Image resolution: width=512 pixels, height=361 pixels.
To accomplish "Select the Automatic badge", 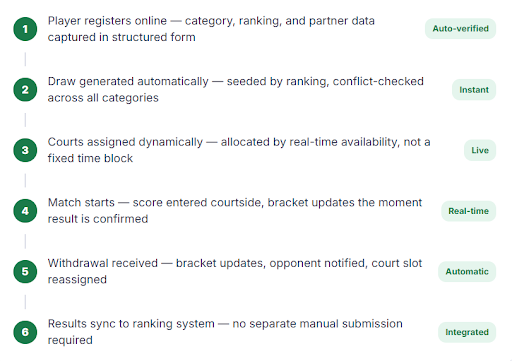I will (467, 272).
